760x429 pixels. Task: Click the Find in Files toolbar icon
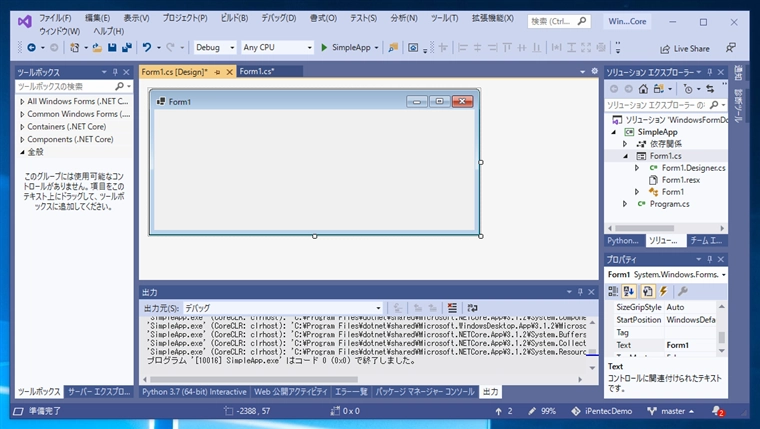tap(393, 48)
